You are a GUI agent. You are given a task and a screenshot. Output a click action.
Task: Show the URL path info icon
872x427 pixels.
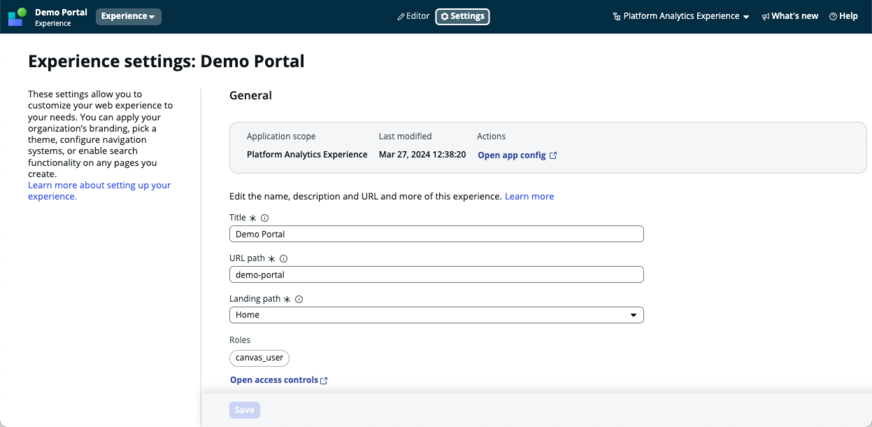coord(284,259)
